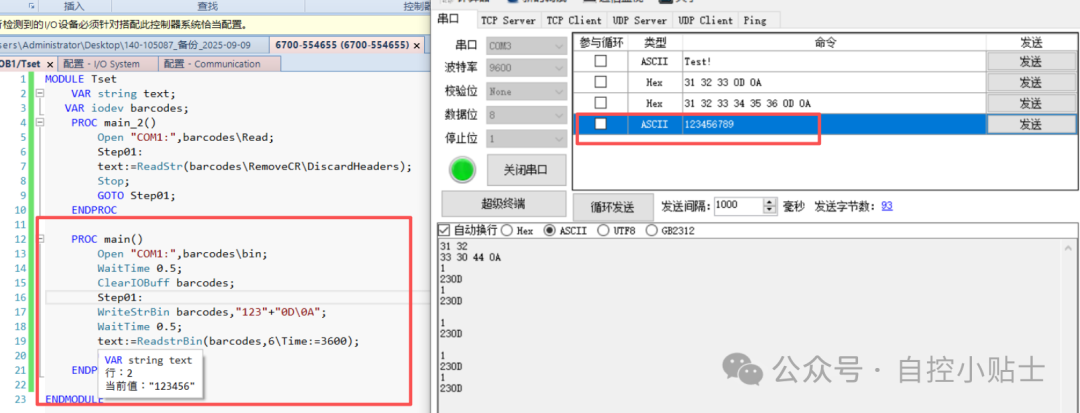The width and height of the screenshot is (1080, 413).
Task: Open the 串口 COM3 dropdown
Action: pyautogui.click(x=526, y=46)
